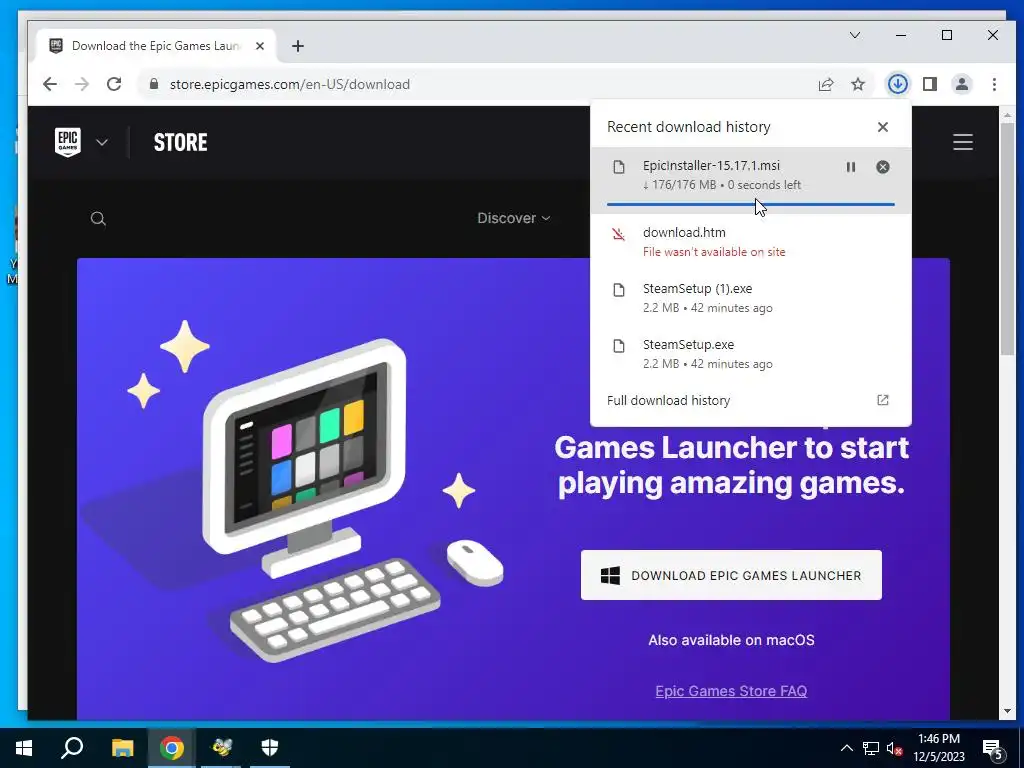Click the SteamSetup.exe file icon
The height and width of the screenshot is (768, 1024).
(618, 346)
